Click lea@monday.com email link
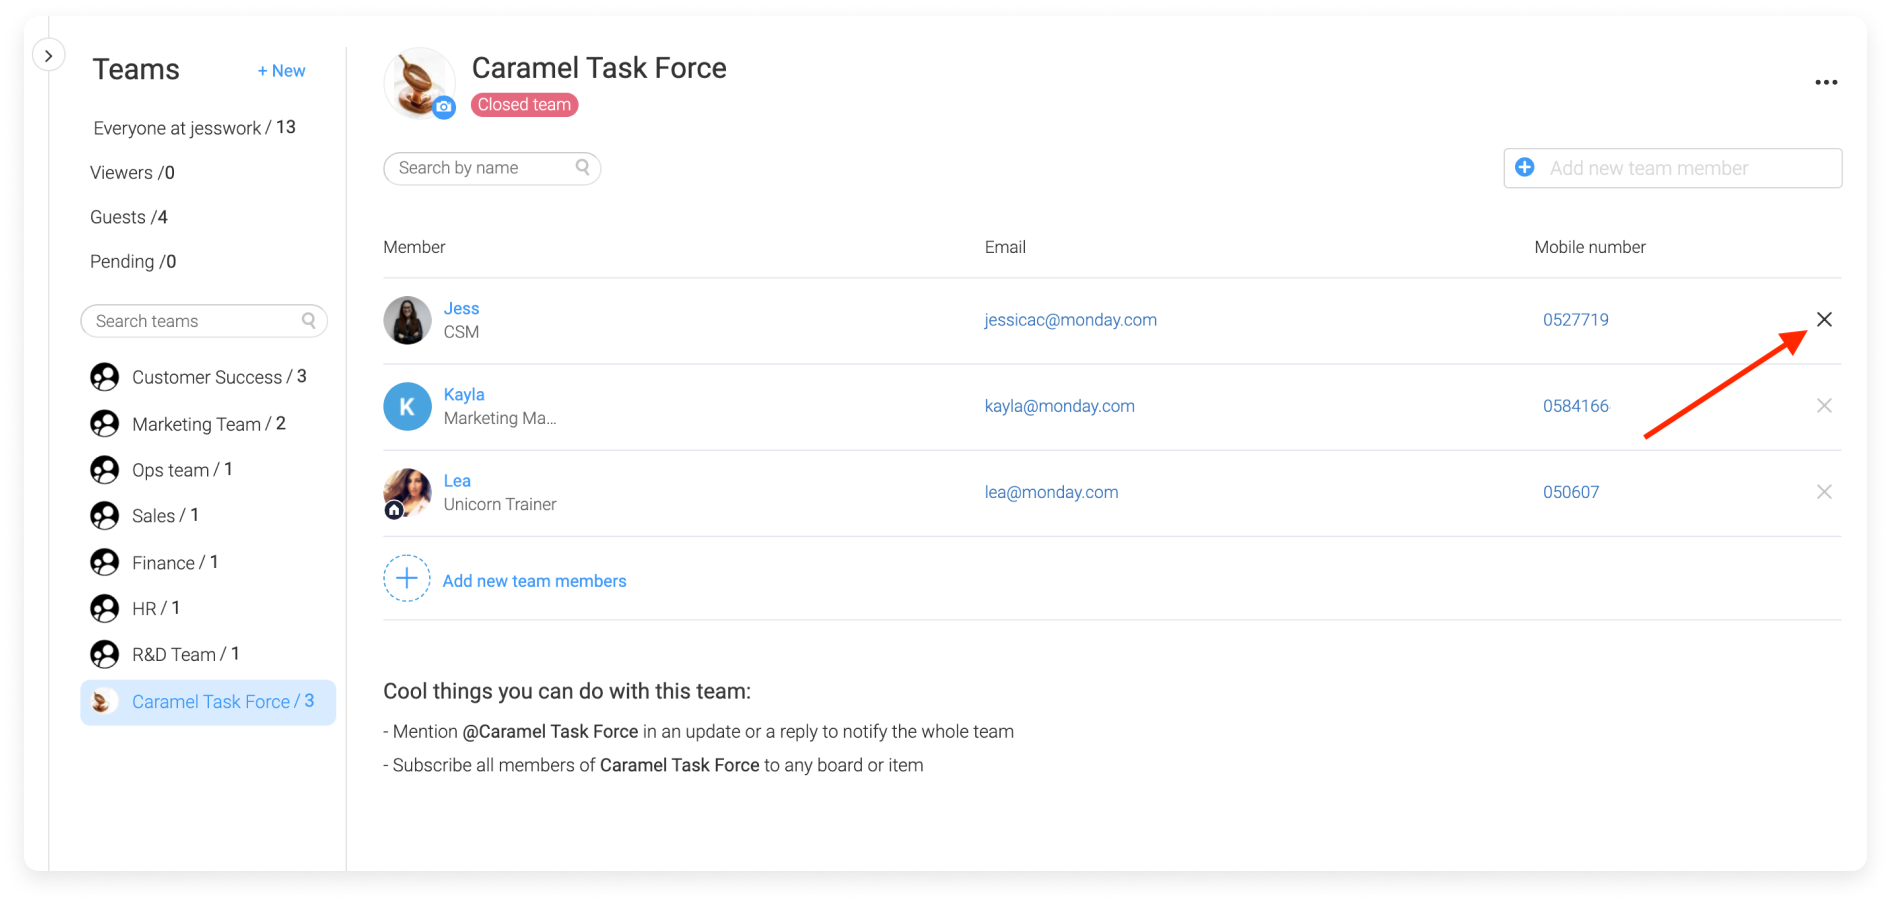Screen dimensions: 1891x903 [1051, 492]
